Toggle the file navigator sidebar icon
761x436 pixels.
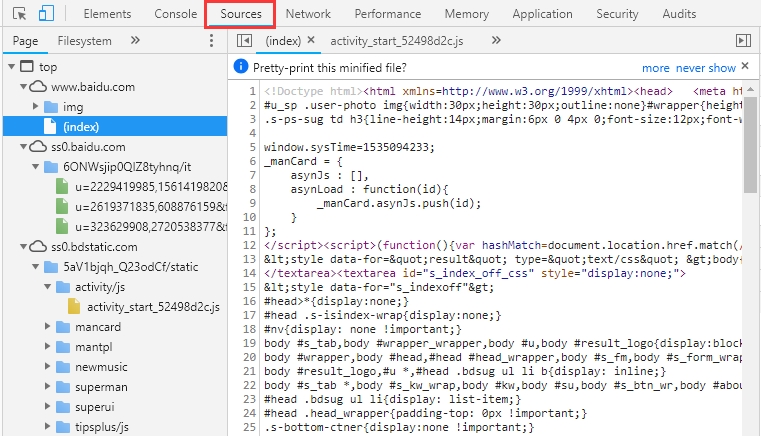[243, 40]
